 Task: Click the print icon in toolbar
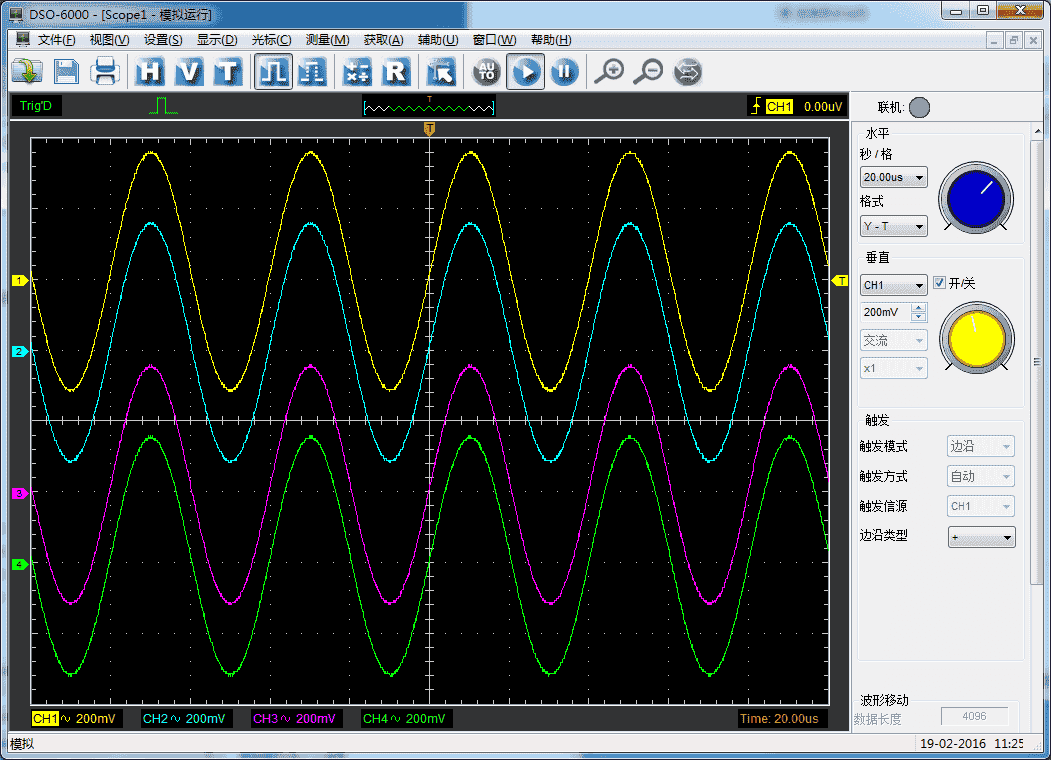[106, 71]
